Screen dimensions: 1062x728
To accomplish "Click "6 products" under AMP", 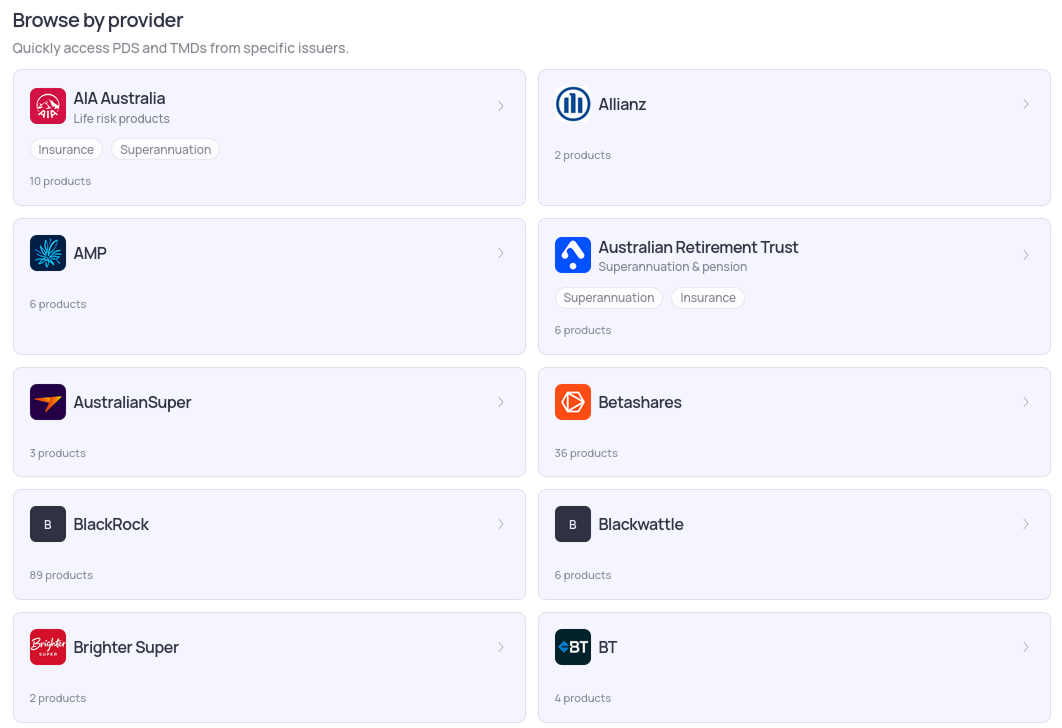I will coord(58,304).
